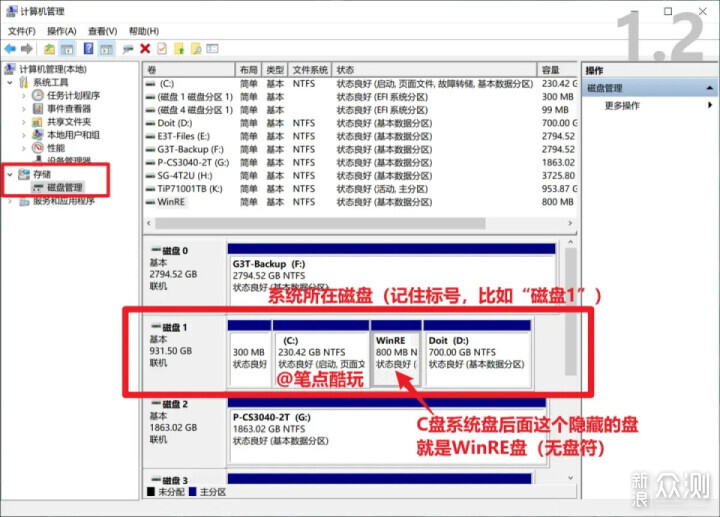Select the G3T-Backup (F:) volume row

point(360,149)
